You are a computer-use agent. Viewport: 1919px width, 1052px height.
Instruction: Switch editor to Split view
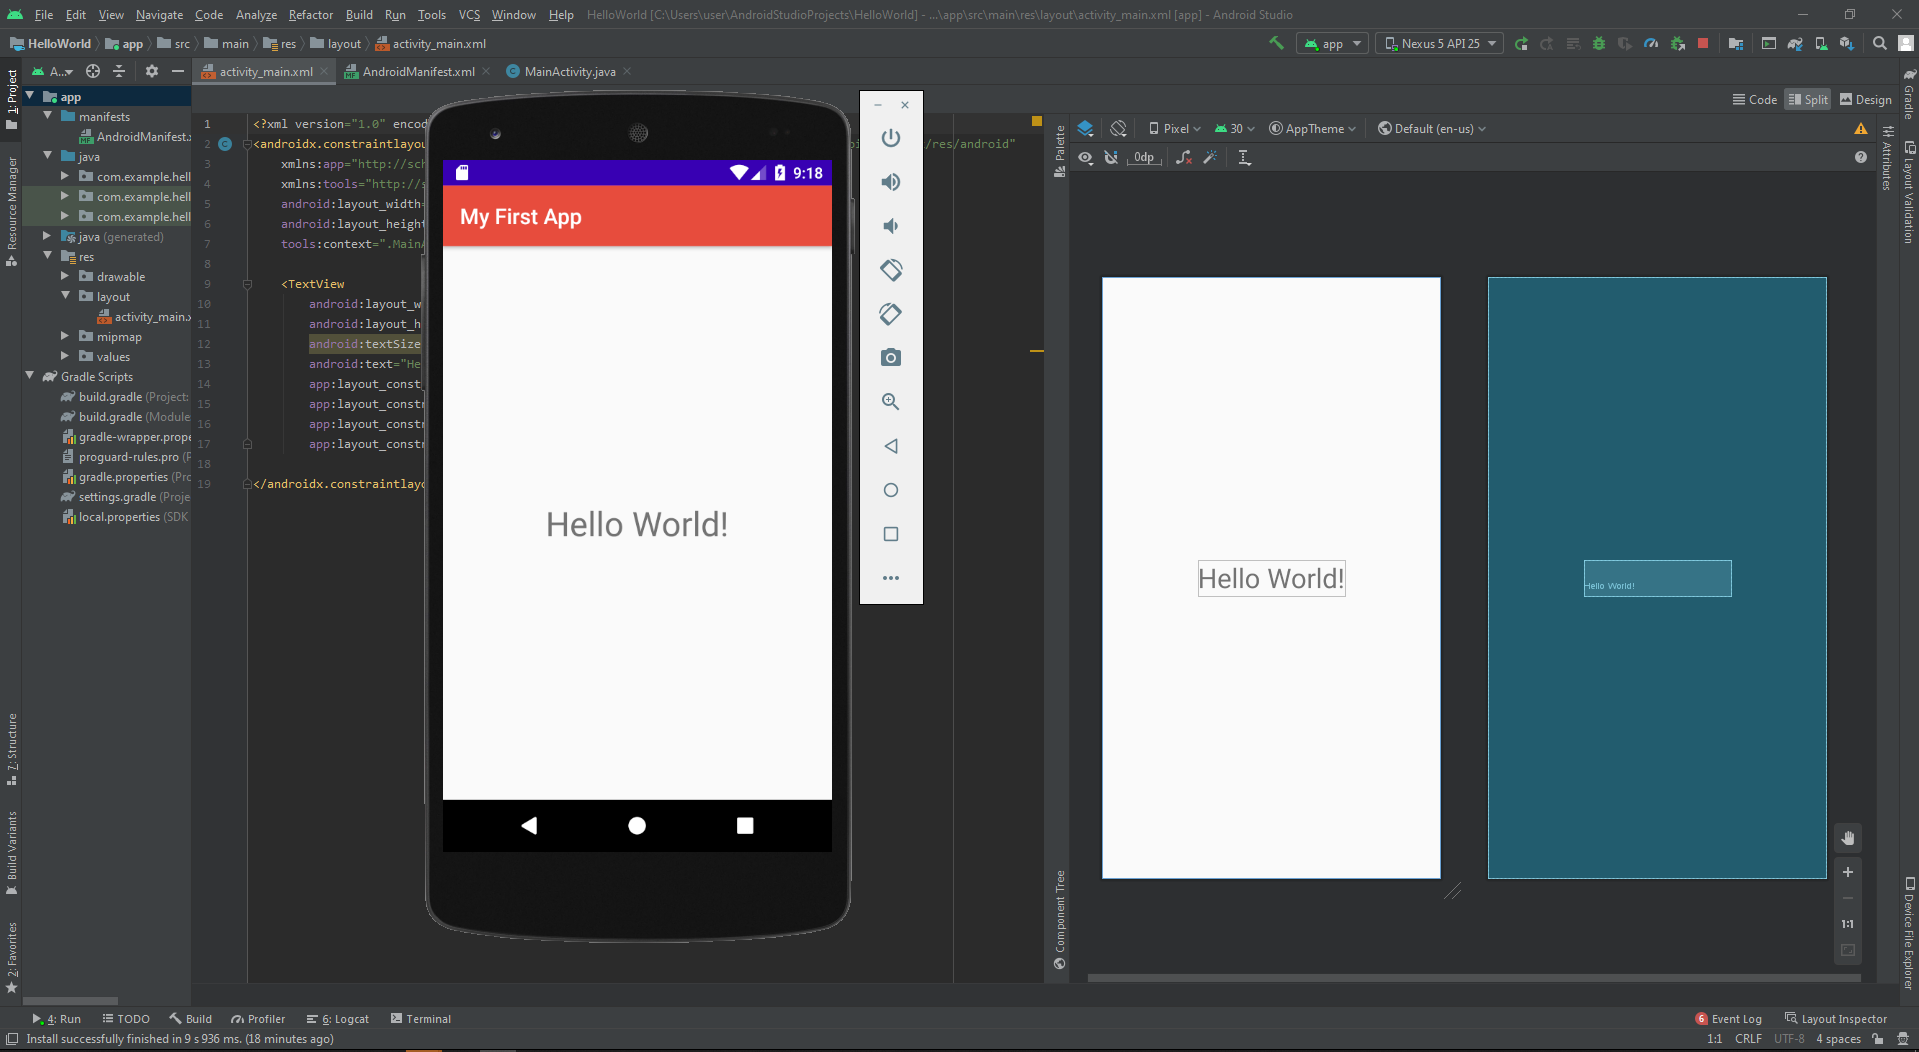pos(1808,99)
